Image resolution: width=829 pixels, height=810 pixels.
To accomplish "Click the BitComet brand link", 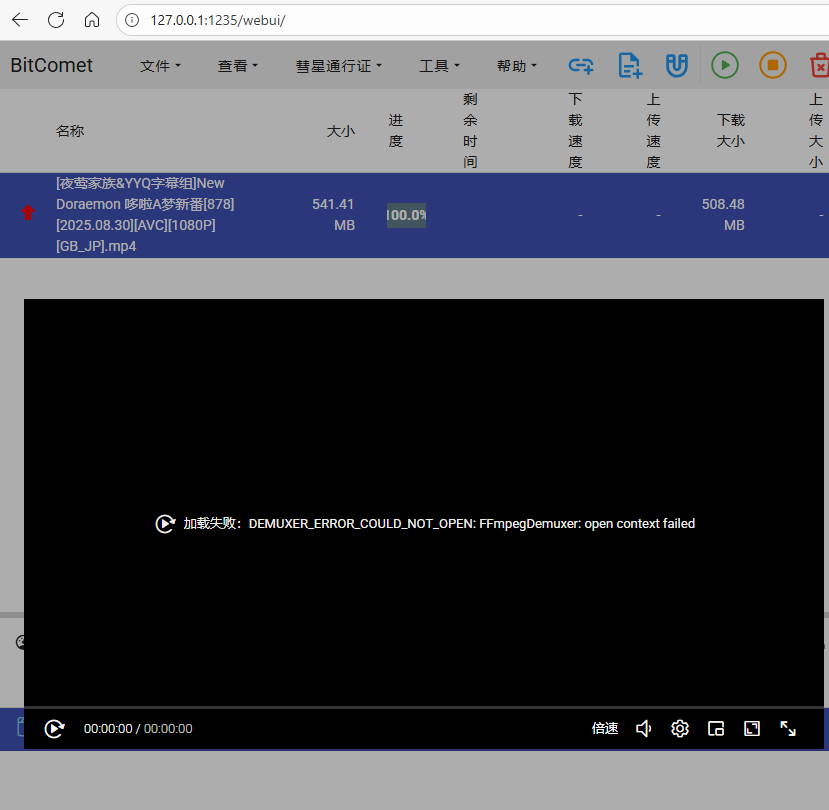I will pos(52,66).
